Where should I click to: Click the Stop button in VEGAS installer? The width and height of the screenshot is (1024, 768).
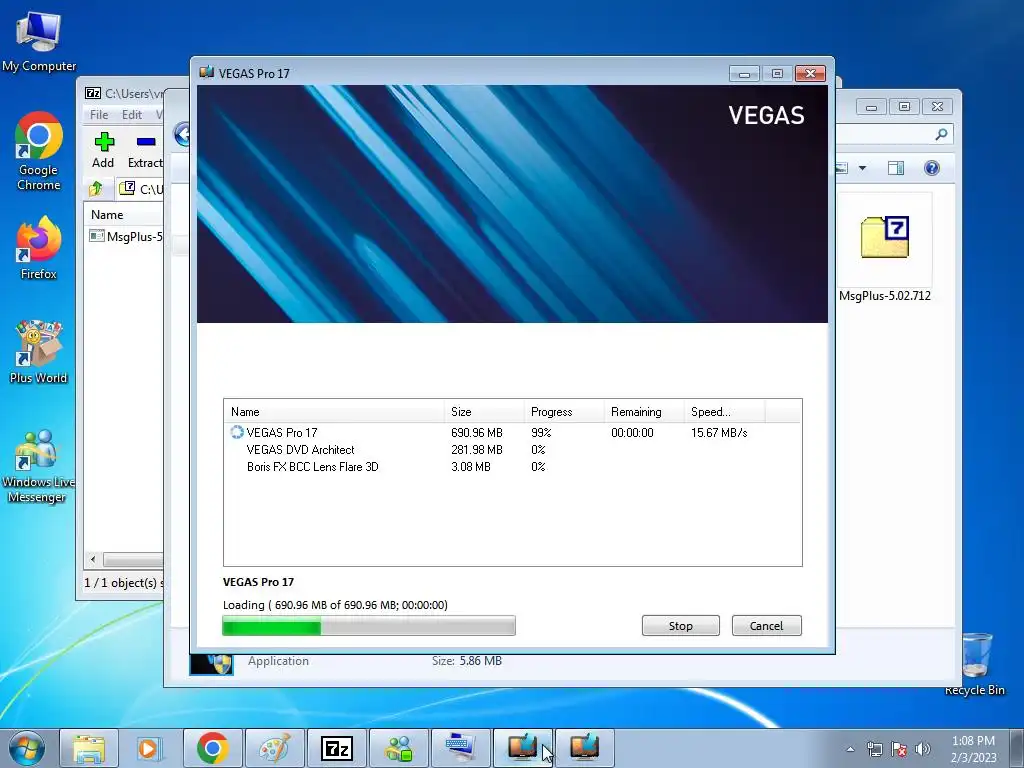coord(680,626)
